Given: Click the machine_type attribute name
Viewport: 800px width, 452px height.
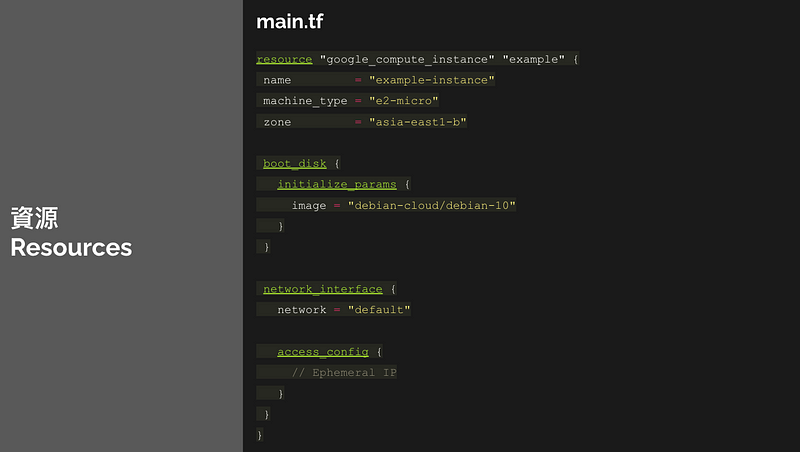Looking at the screenshot, I should (x=305, y=101).
